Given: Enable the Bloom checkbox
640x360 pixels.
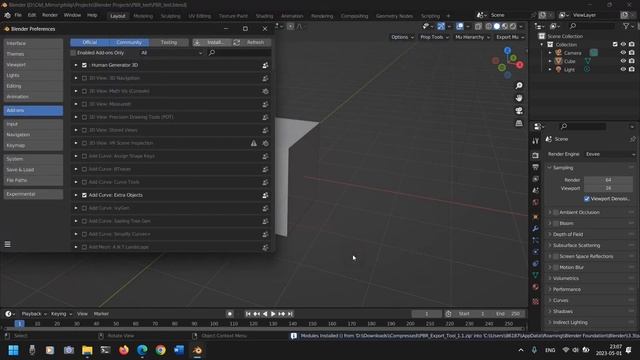Looking at the screenshot, I should click(556, 224).
